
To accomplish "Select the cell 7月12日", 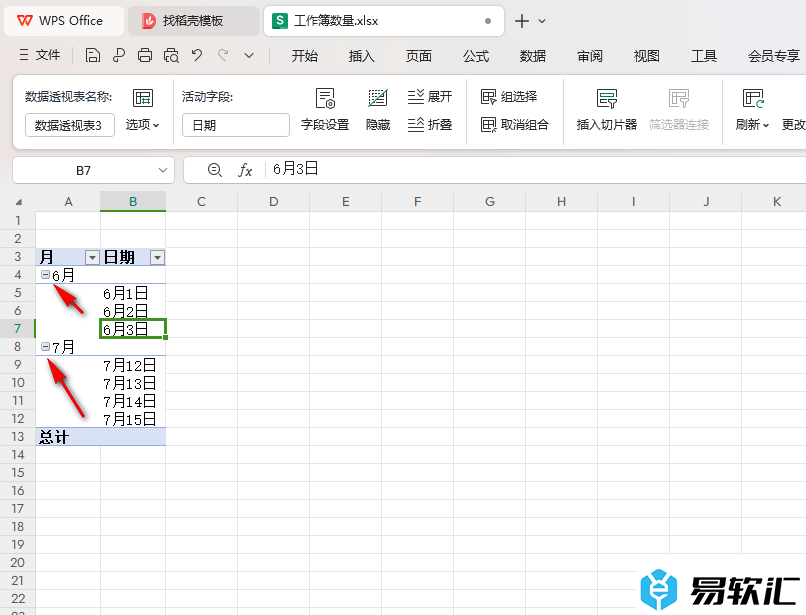I will click(133, 365).
